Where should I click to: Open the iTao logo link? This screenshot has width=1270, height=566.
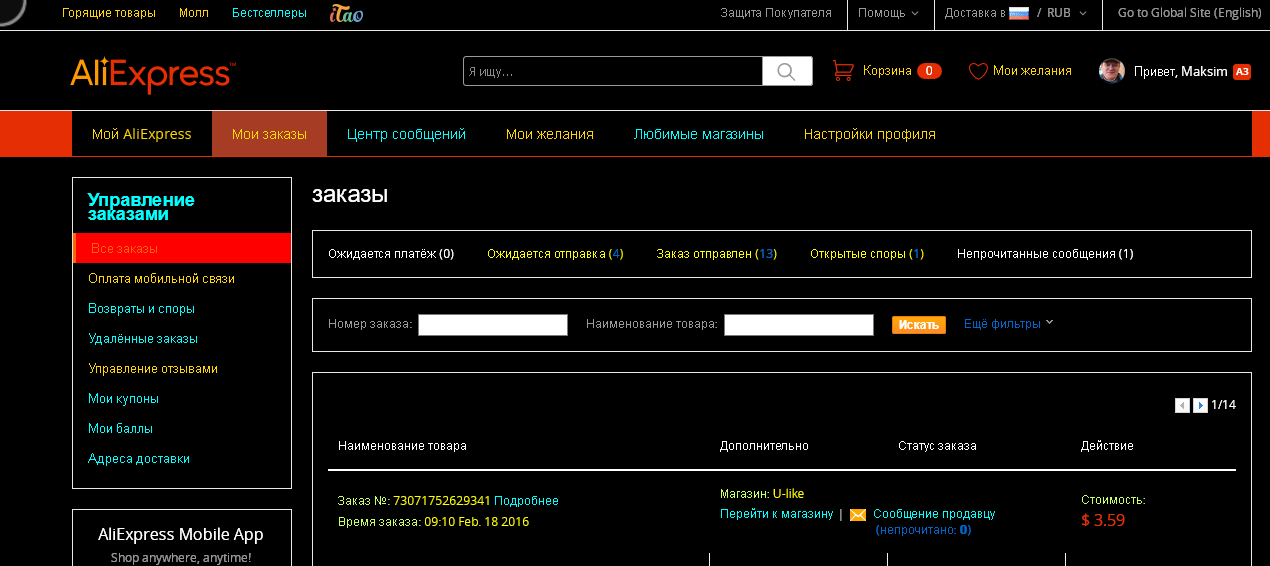pyautogui.click(x=346, y=14)
